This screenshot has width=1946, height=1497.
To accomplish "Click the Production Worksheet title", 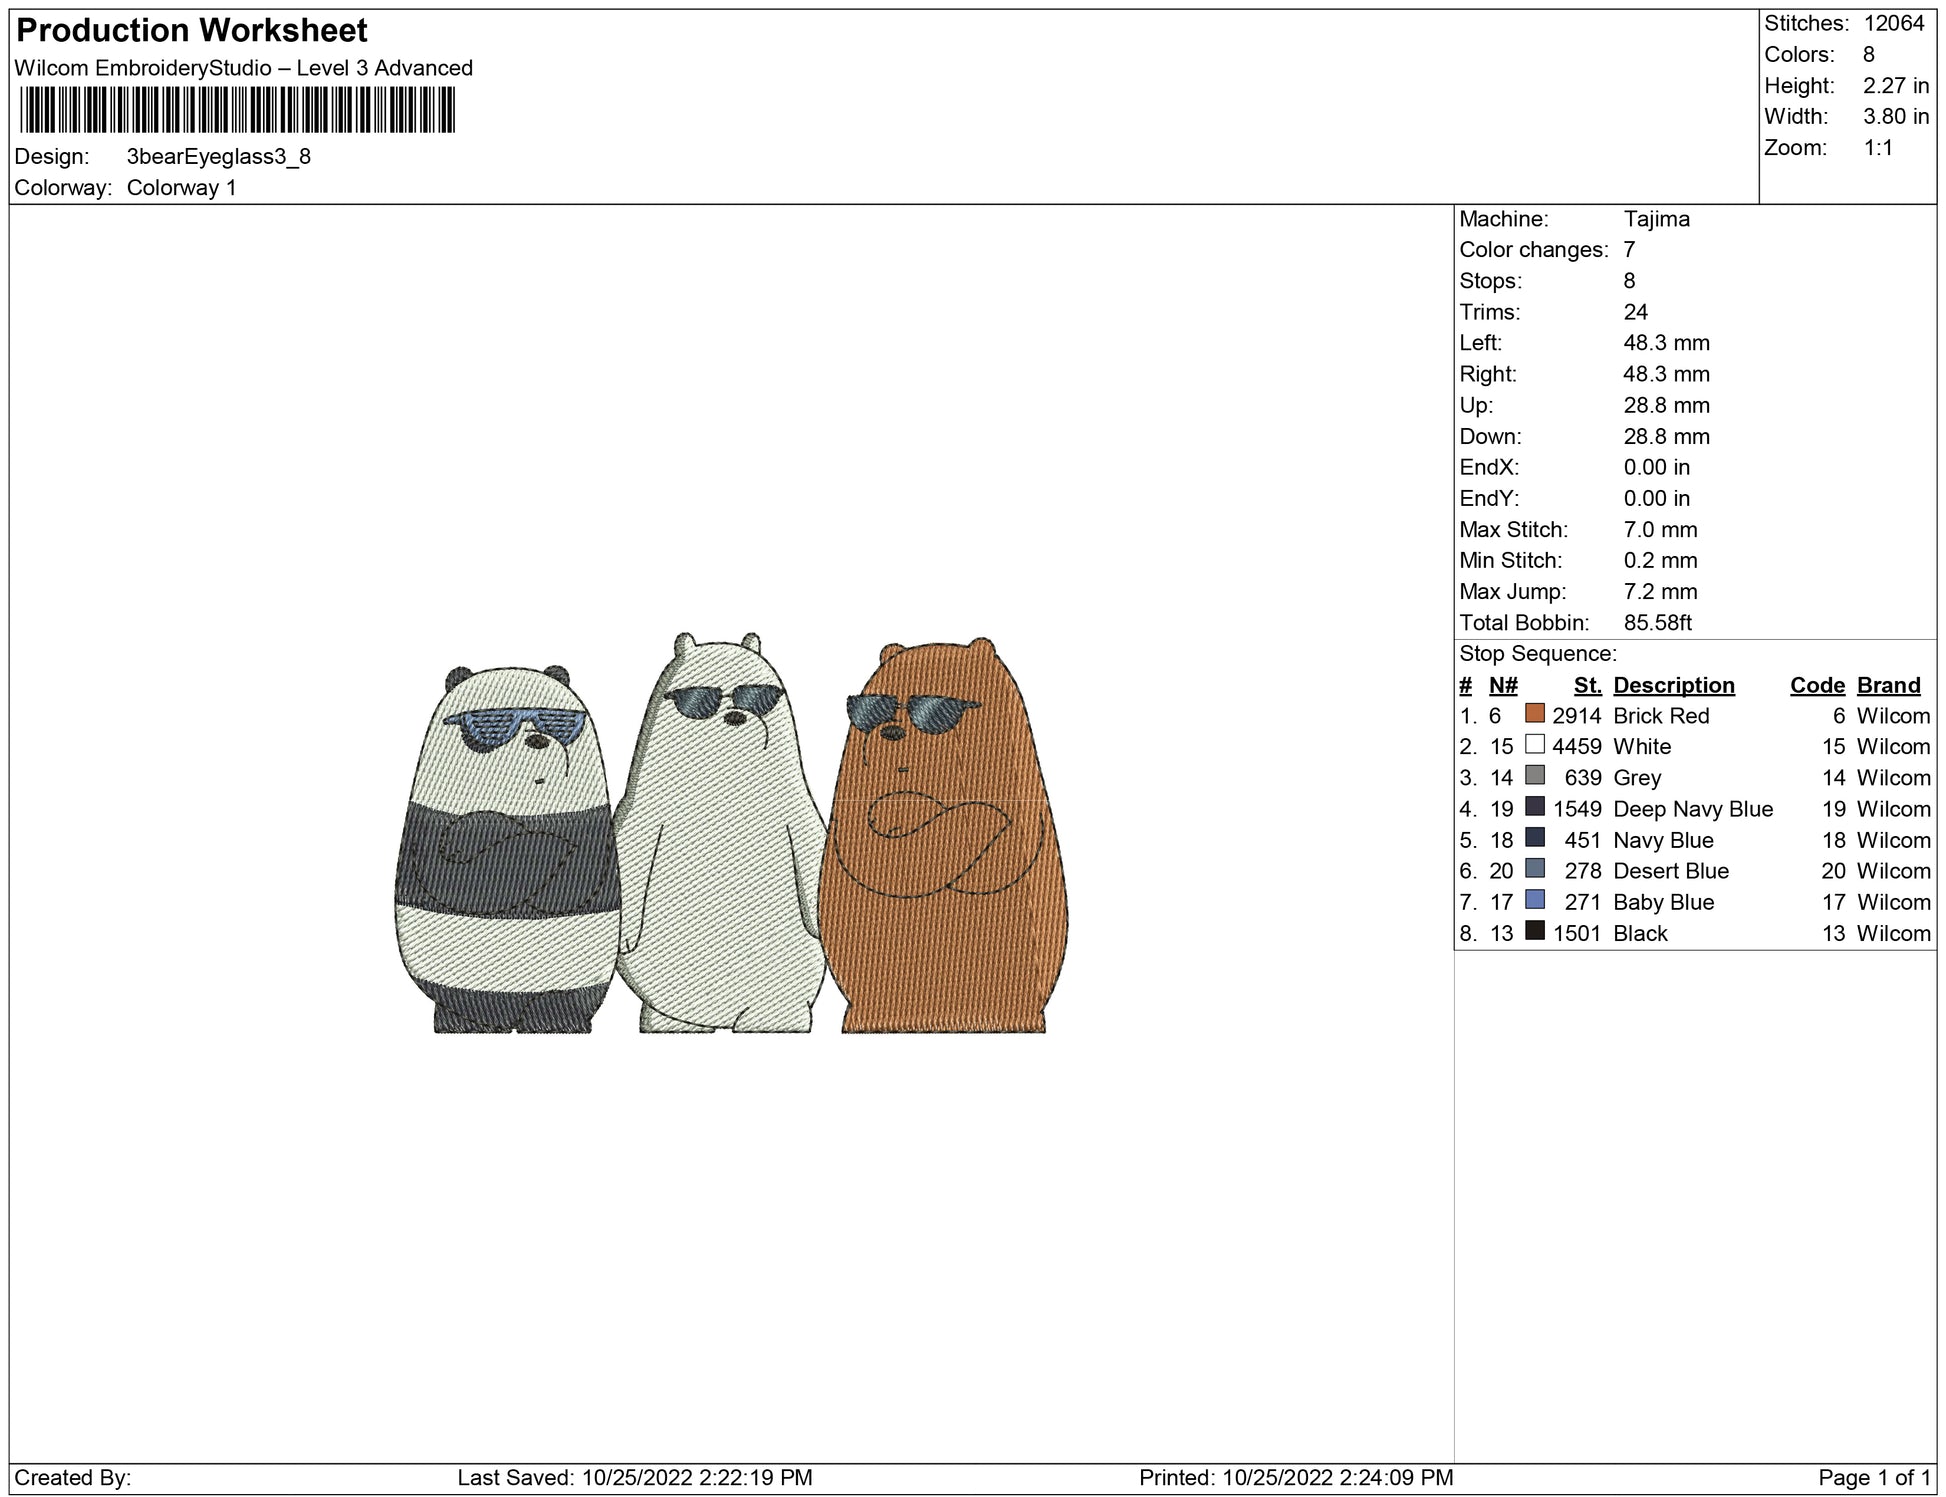I will (x=192, y=31).
